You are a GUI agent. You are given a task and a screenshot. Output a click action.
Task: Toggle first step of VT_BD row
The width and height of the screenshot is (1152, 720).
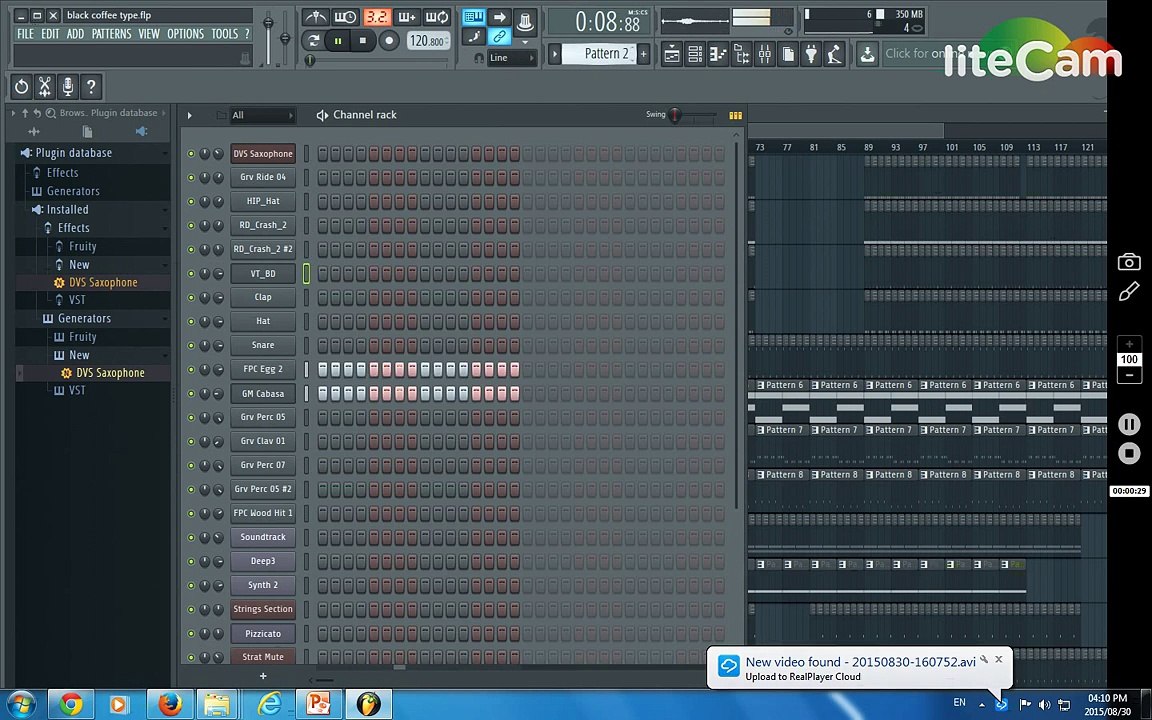[323, 273]
